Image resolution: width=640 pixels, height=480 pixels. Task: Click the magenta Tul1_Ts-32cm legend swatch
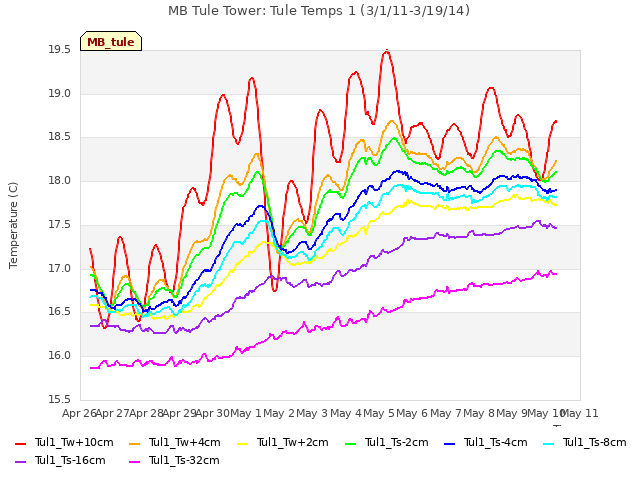coord(134,462)
